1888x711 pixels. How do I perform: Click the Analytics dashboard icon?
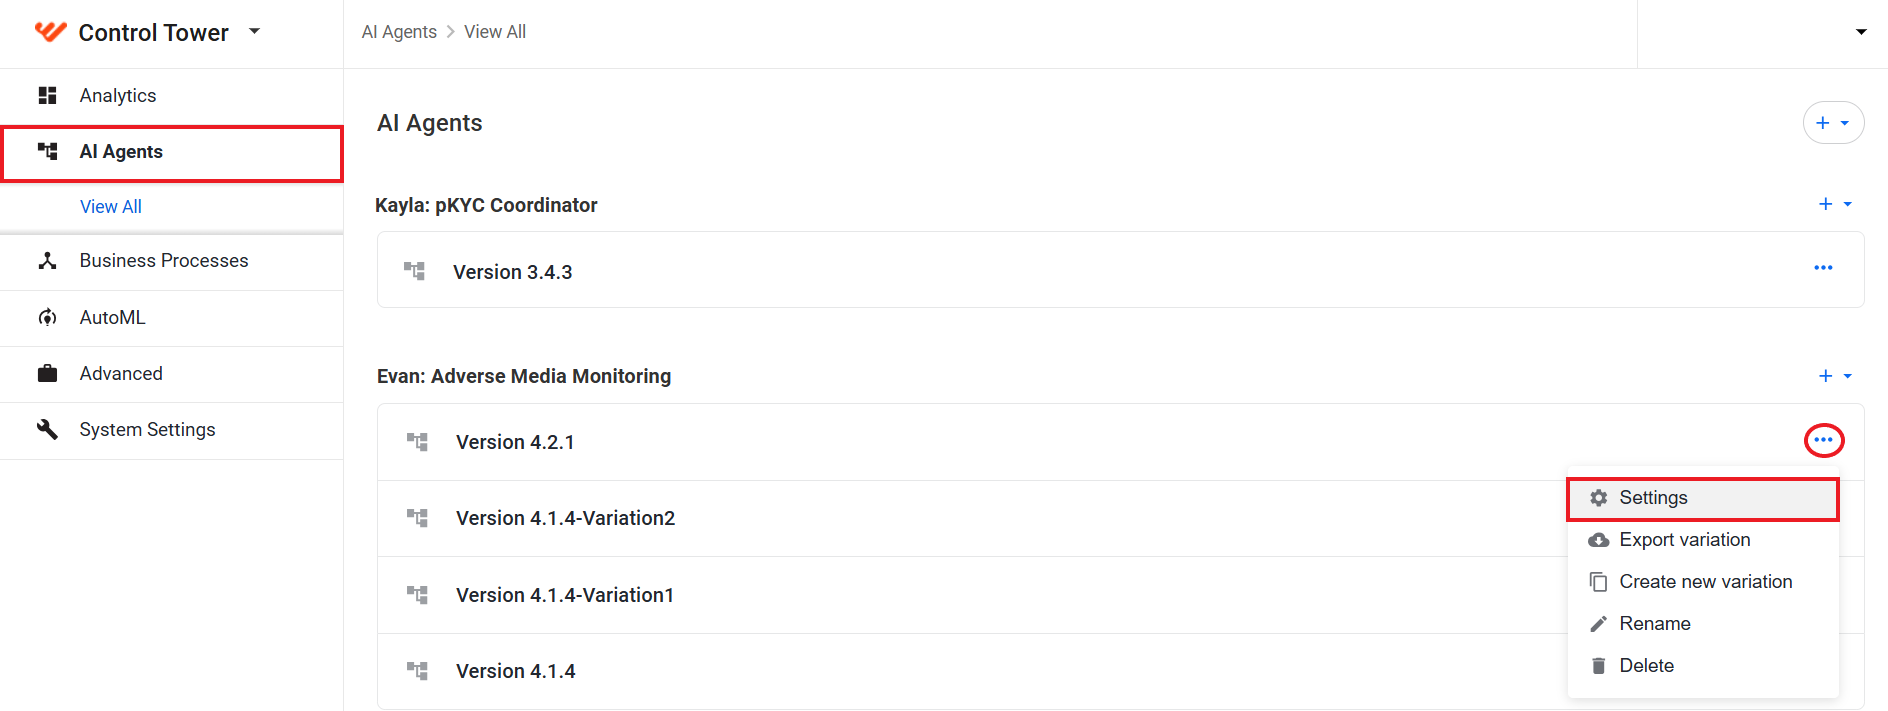click(x=47, y=95)
